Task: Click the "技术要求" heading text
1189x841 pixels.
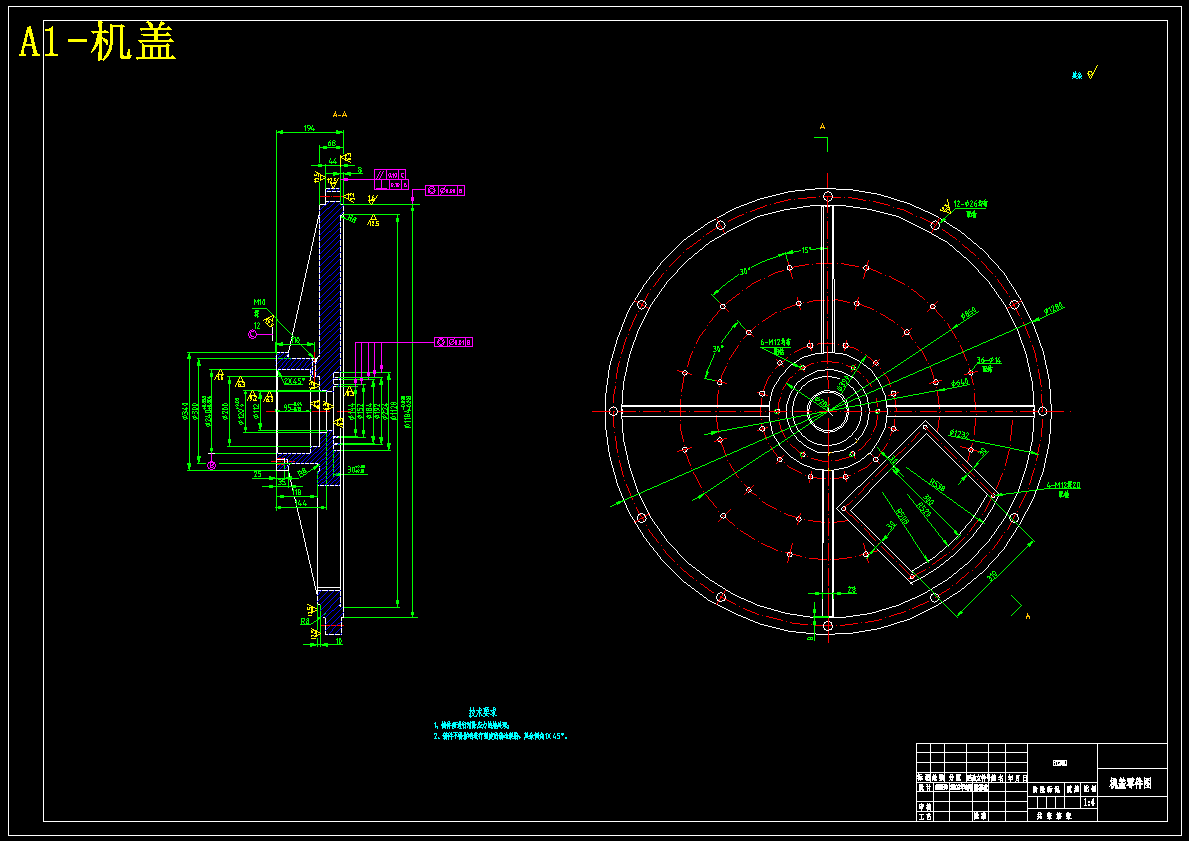Action: 482,712
